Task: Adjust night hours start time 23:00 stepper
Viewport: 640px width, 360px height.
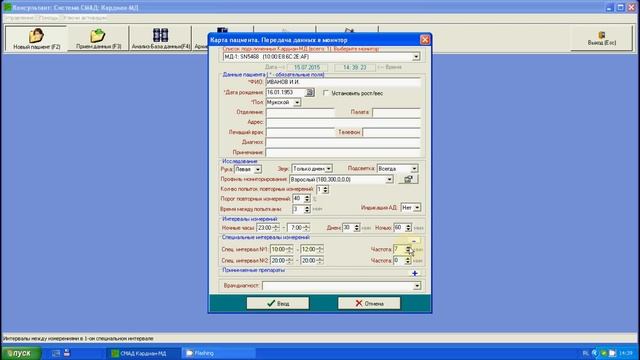Action: tap(276, 228)
